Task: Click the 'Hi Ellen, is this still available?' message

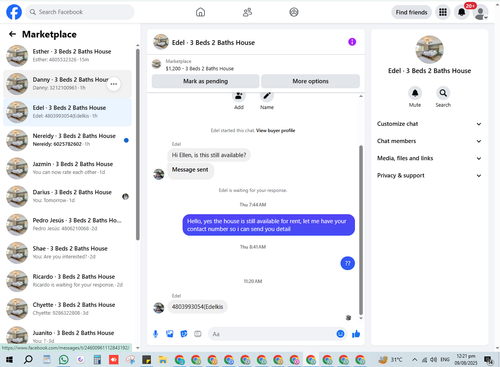Action: 209,155
